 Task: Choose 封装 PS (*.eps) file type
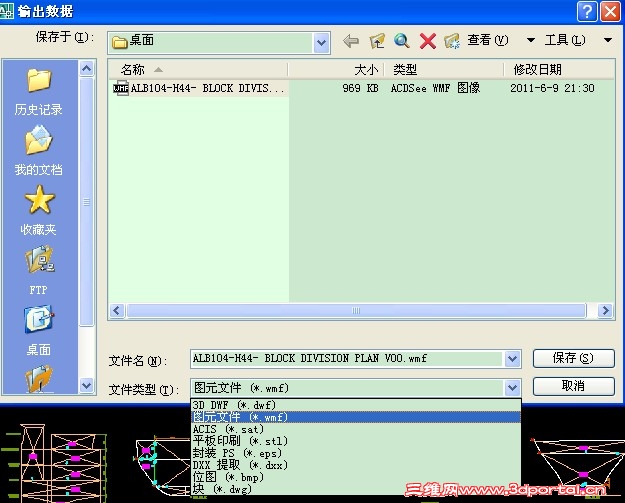(x=356, y=453)
